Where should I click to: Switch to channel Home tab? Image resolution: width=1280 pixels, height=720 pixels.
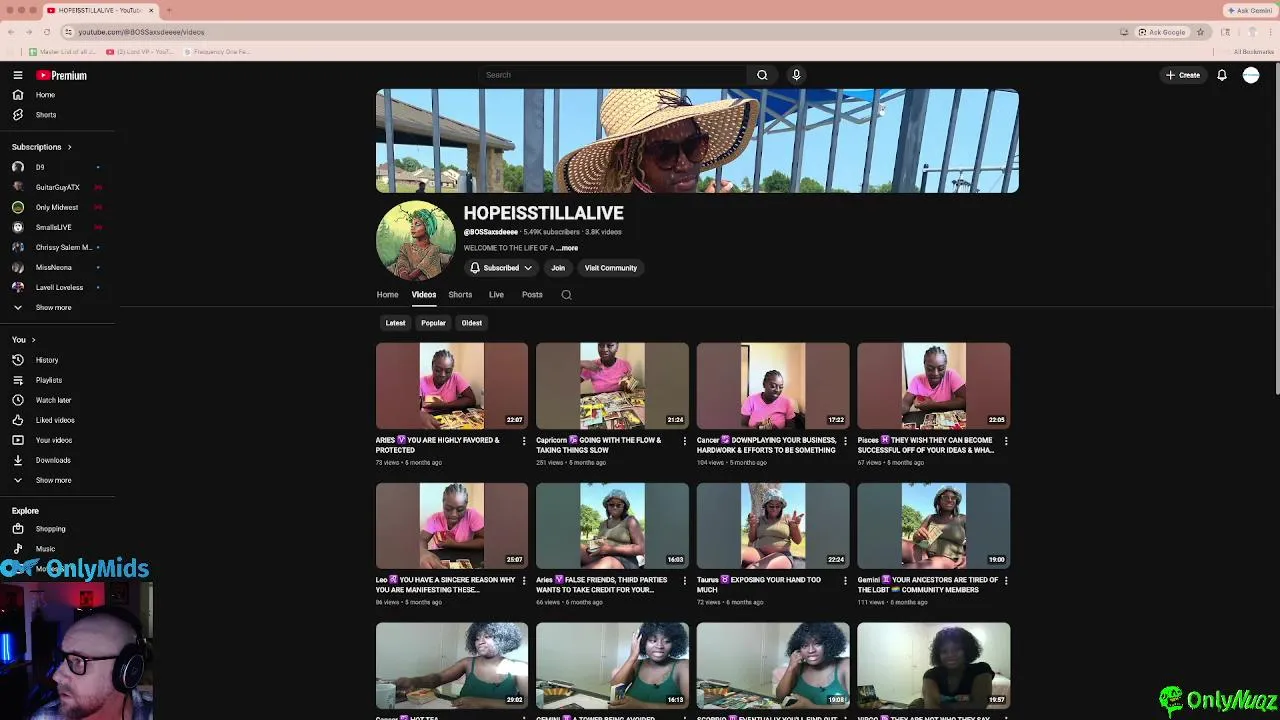click(x=387, y=295)
